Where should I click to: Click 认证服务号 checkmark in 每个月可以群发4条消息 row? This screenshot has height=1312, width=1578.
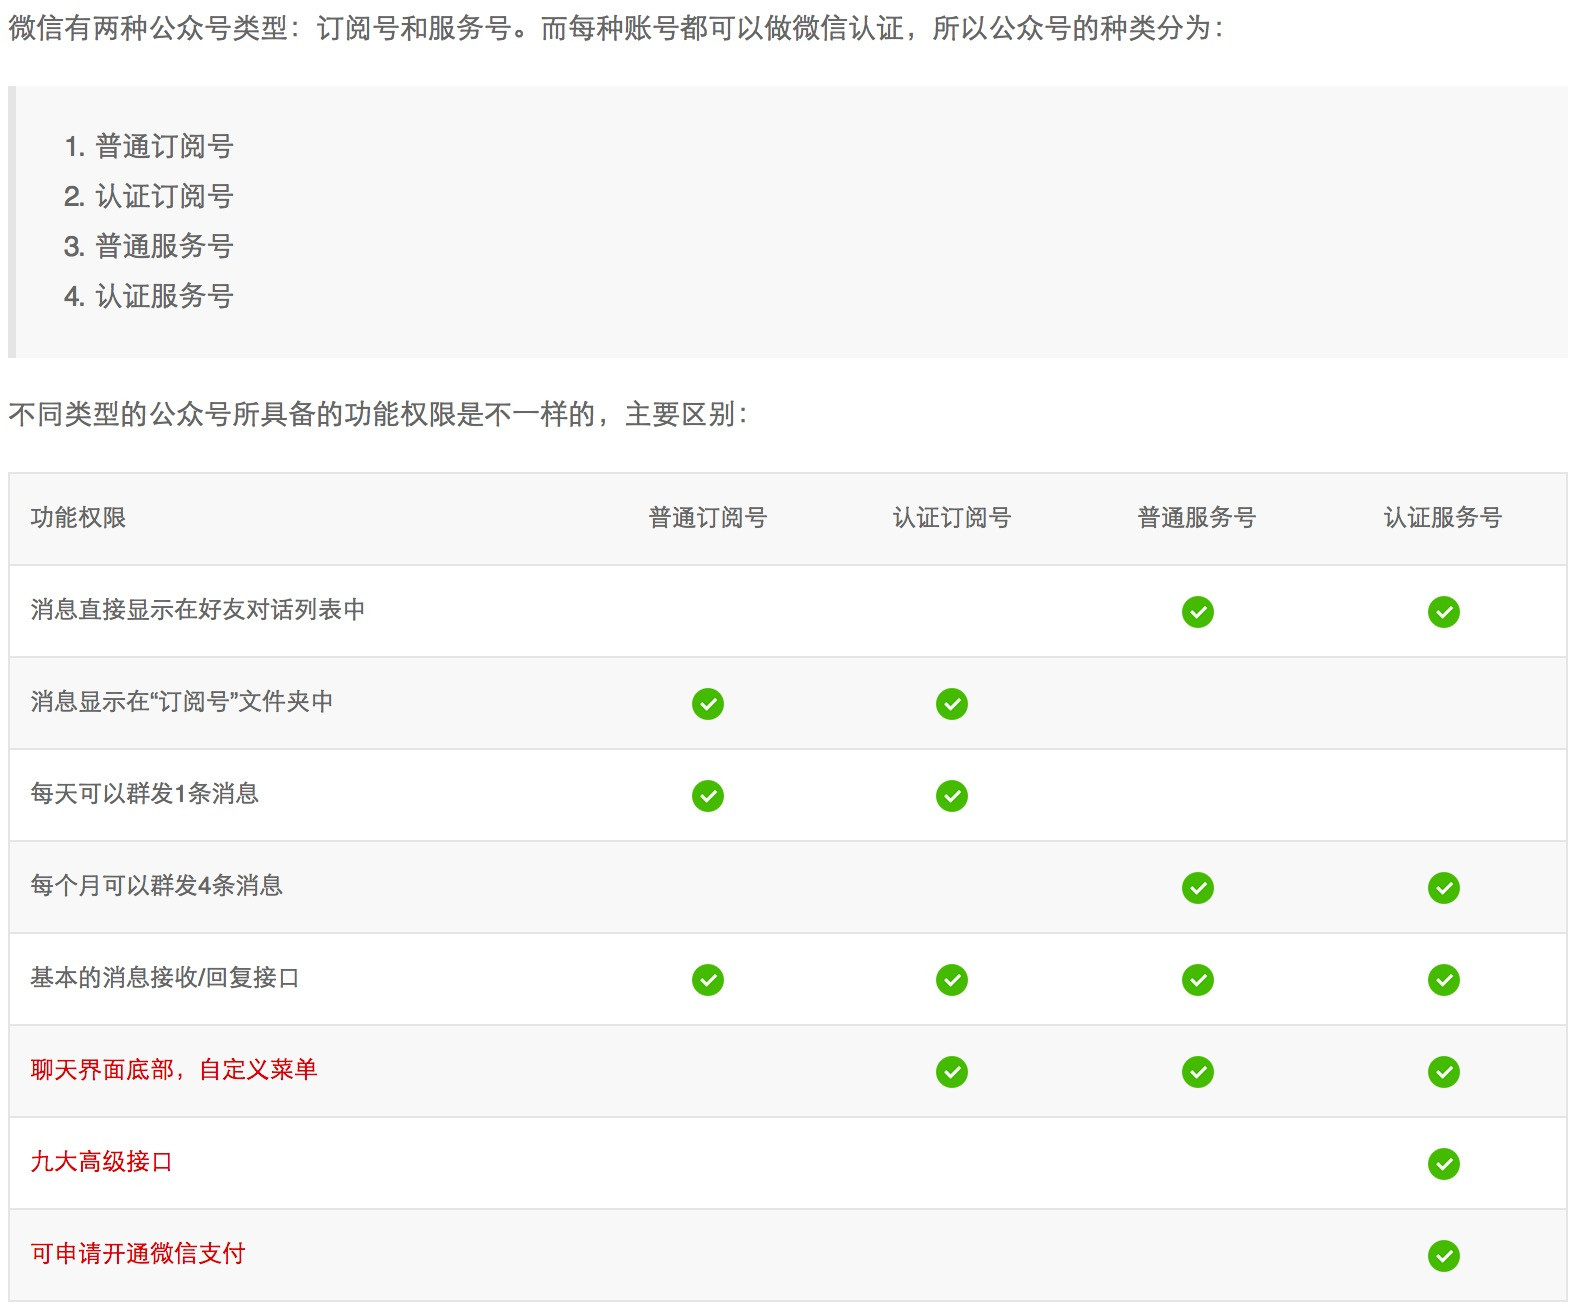pos(1443,888)
